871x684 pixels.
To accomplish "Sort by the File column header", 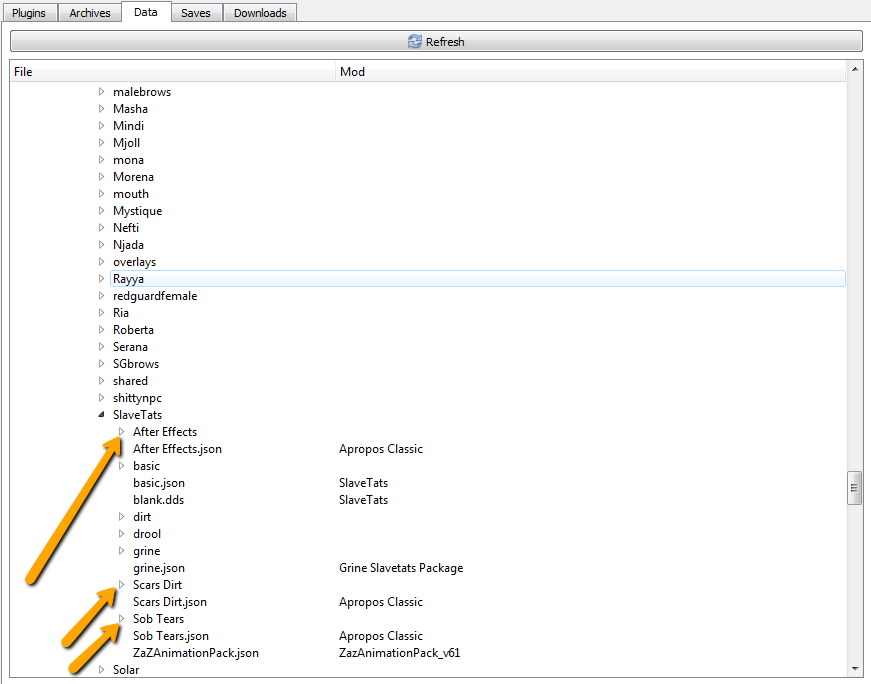I will click(x=170, y=72).
